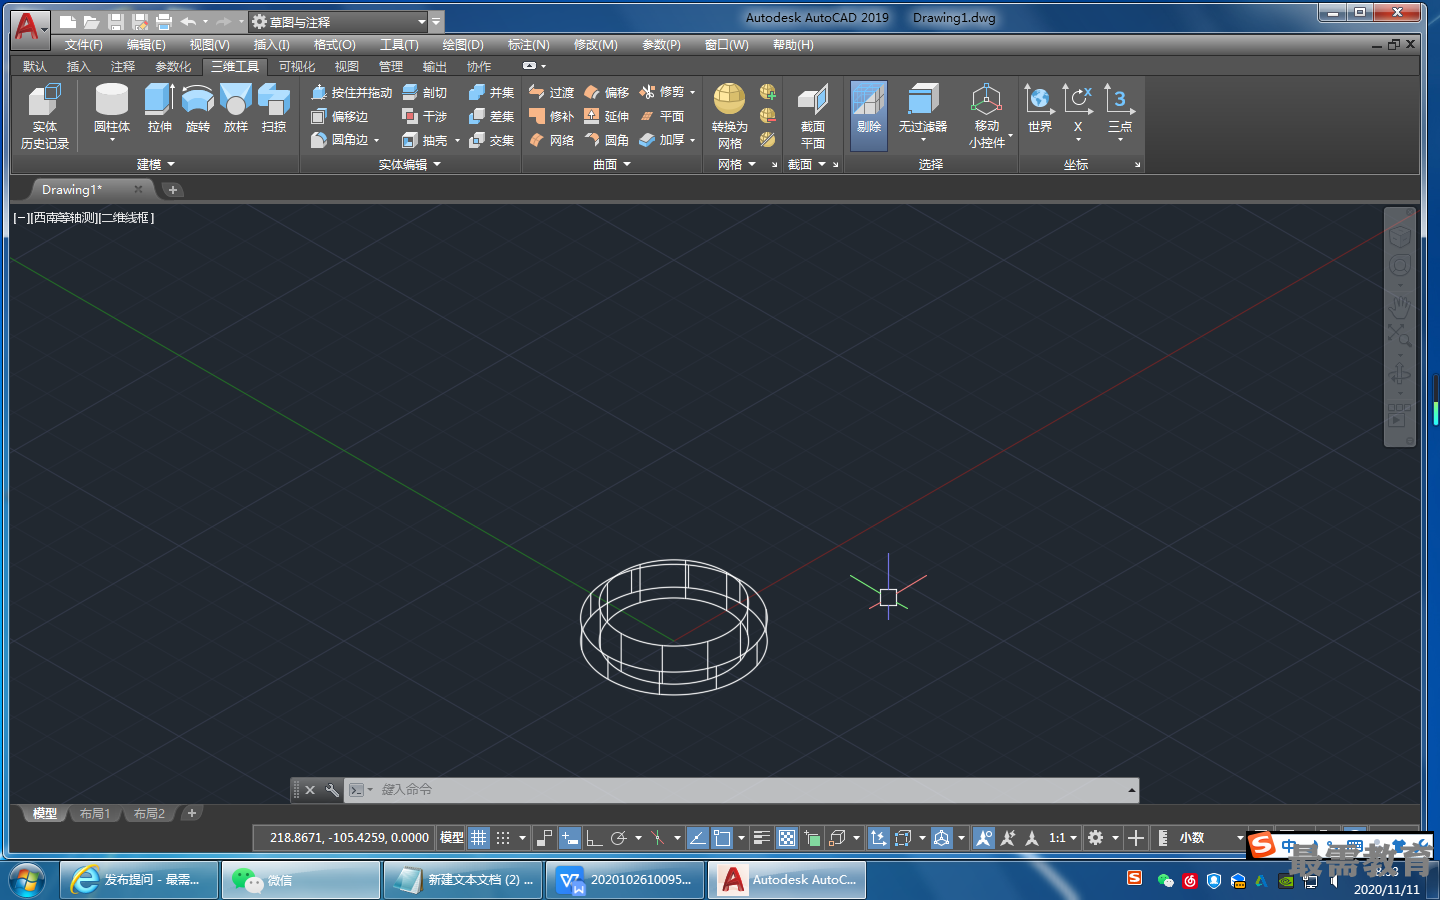The width and height of the screenshot is (1440, 900).
Task: Click the 交集 (Intersect) tool
Action: point(491,140)
